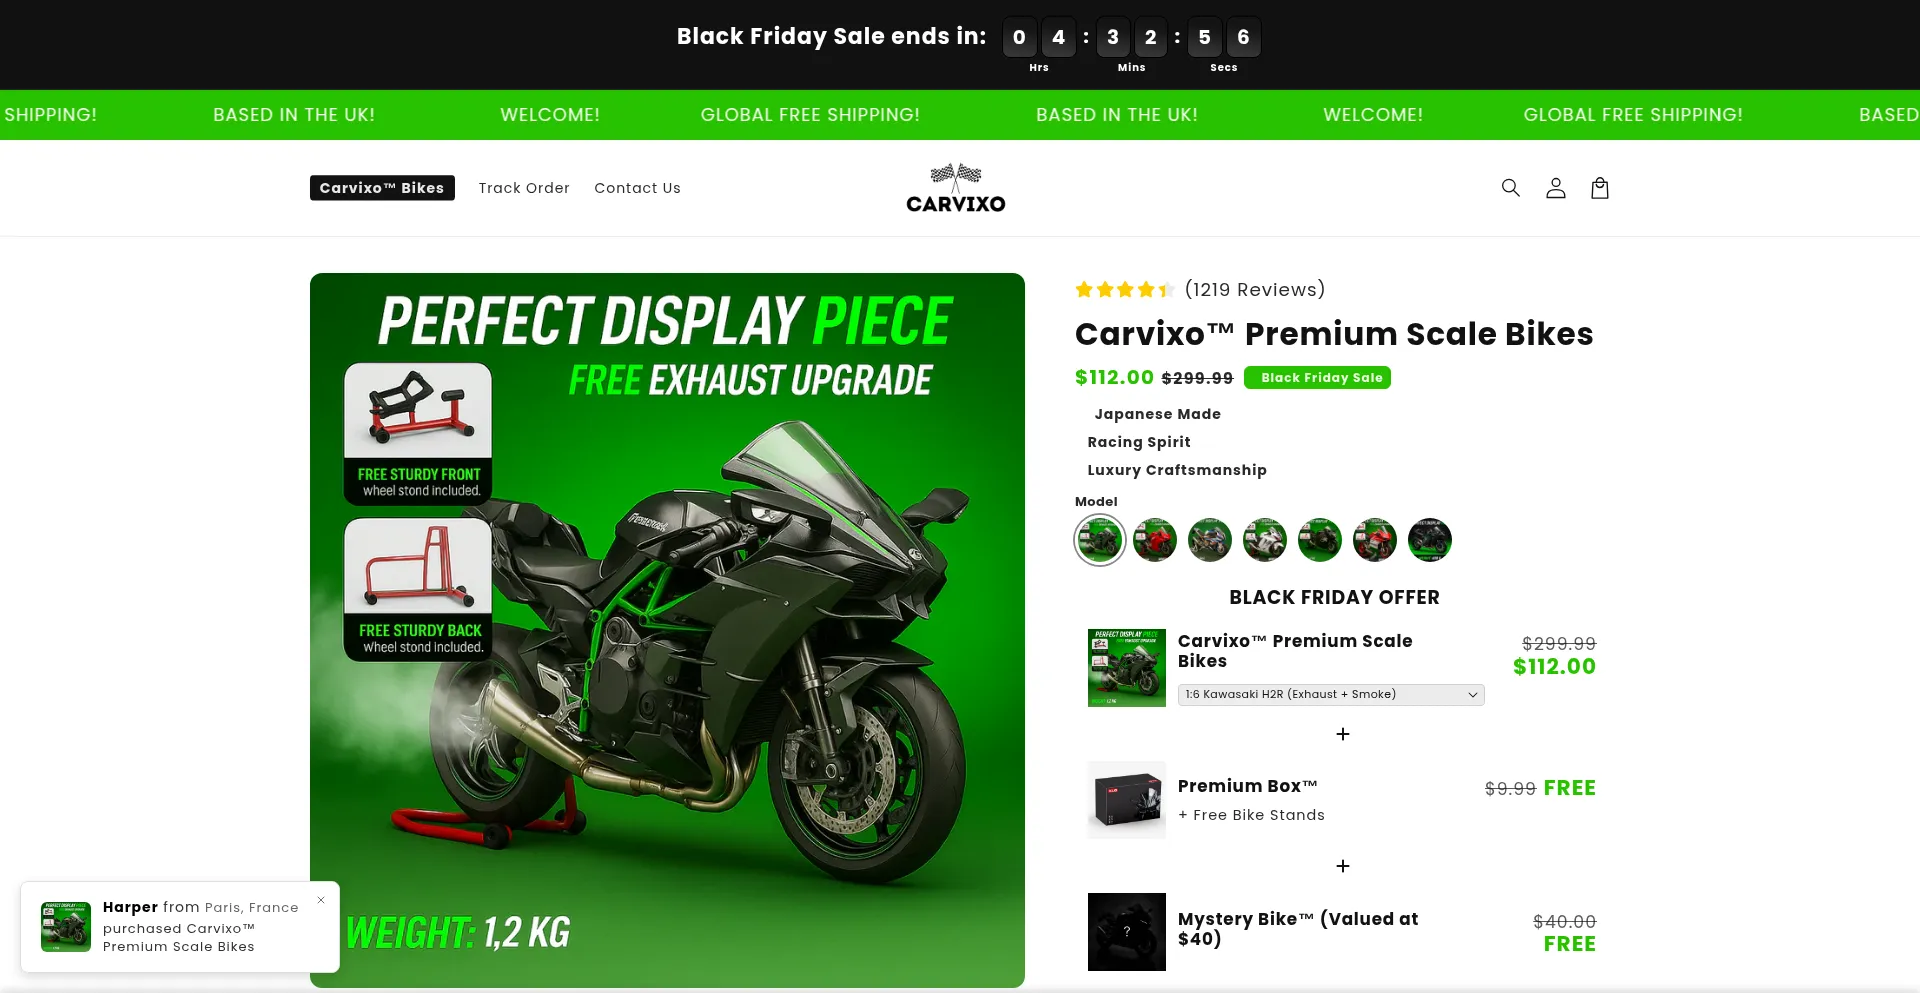1920x993 pixels.
Task: Select the sixth red-white bike model swatch
Action: click(1375, 540)
